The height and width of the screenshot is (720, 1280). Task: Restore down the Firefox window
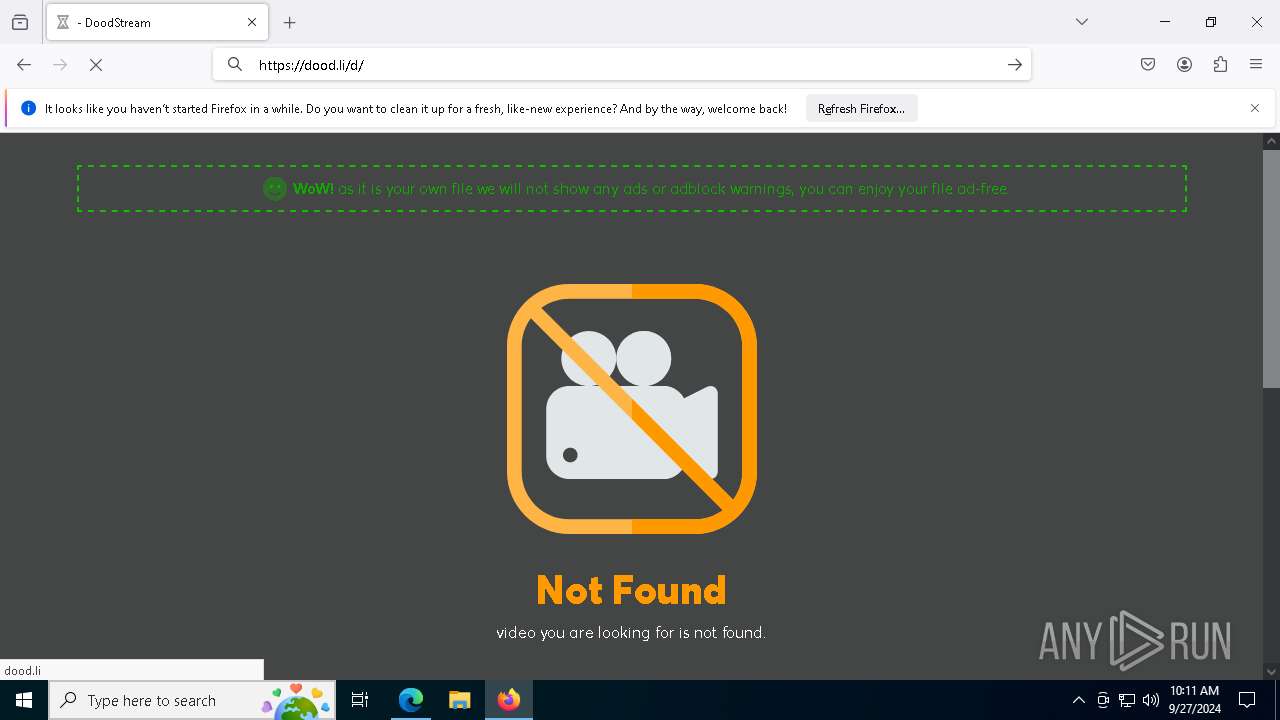1211,22
